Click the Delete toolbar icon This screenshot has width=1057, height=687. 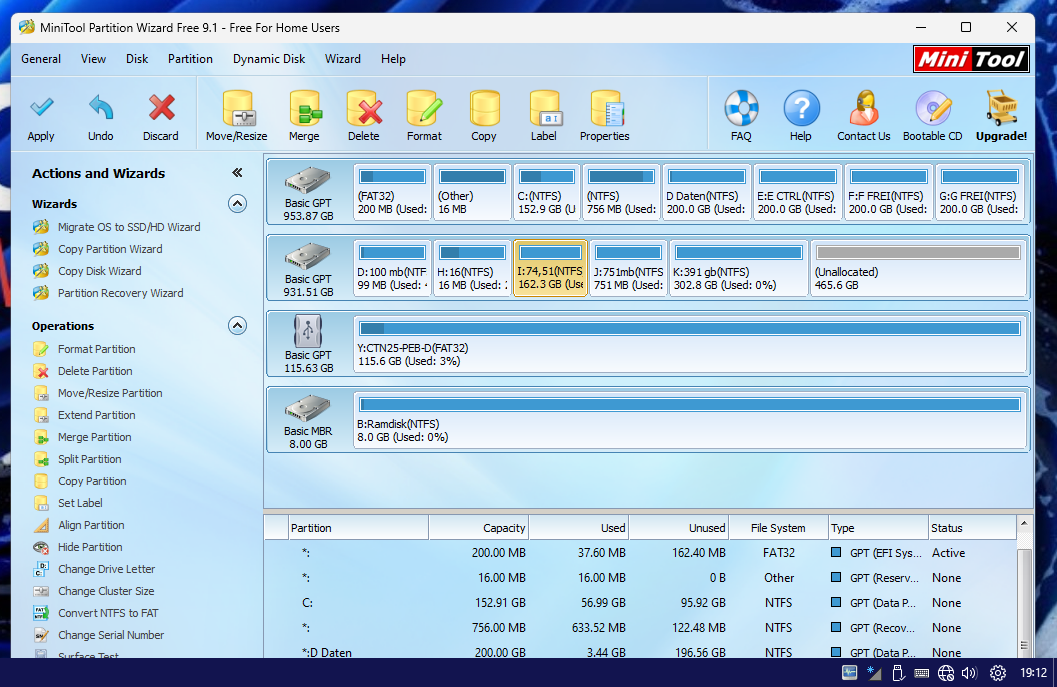(x=364, y=108)
